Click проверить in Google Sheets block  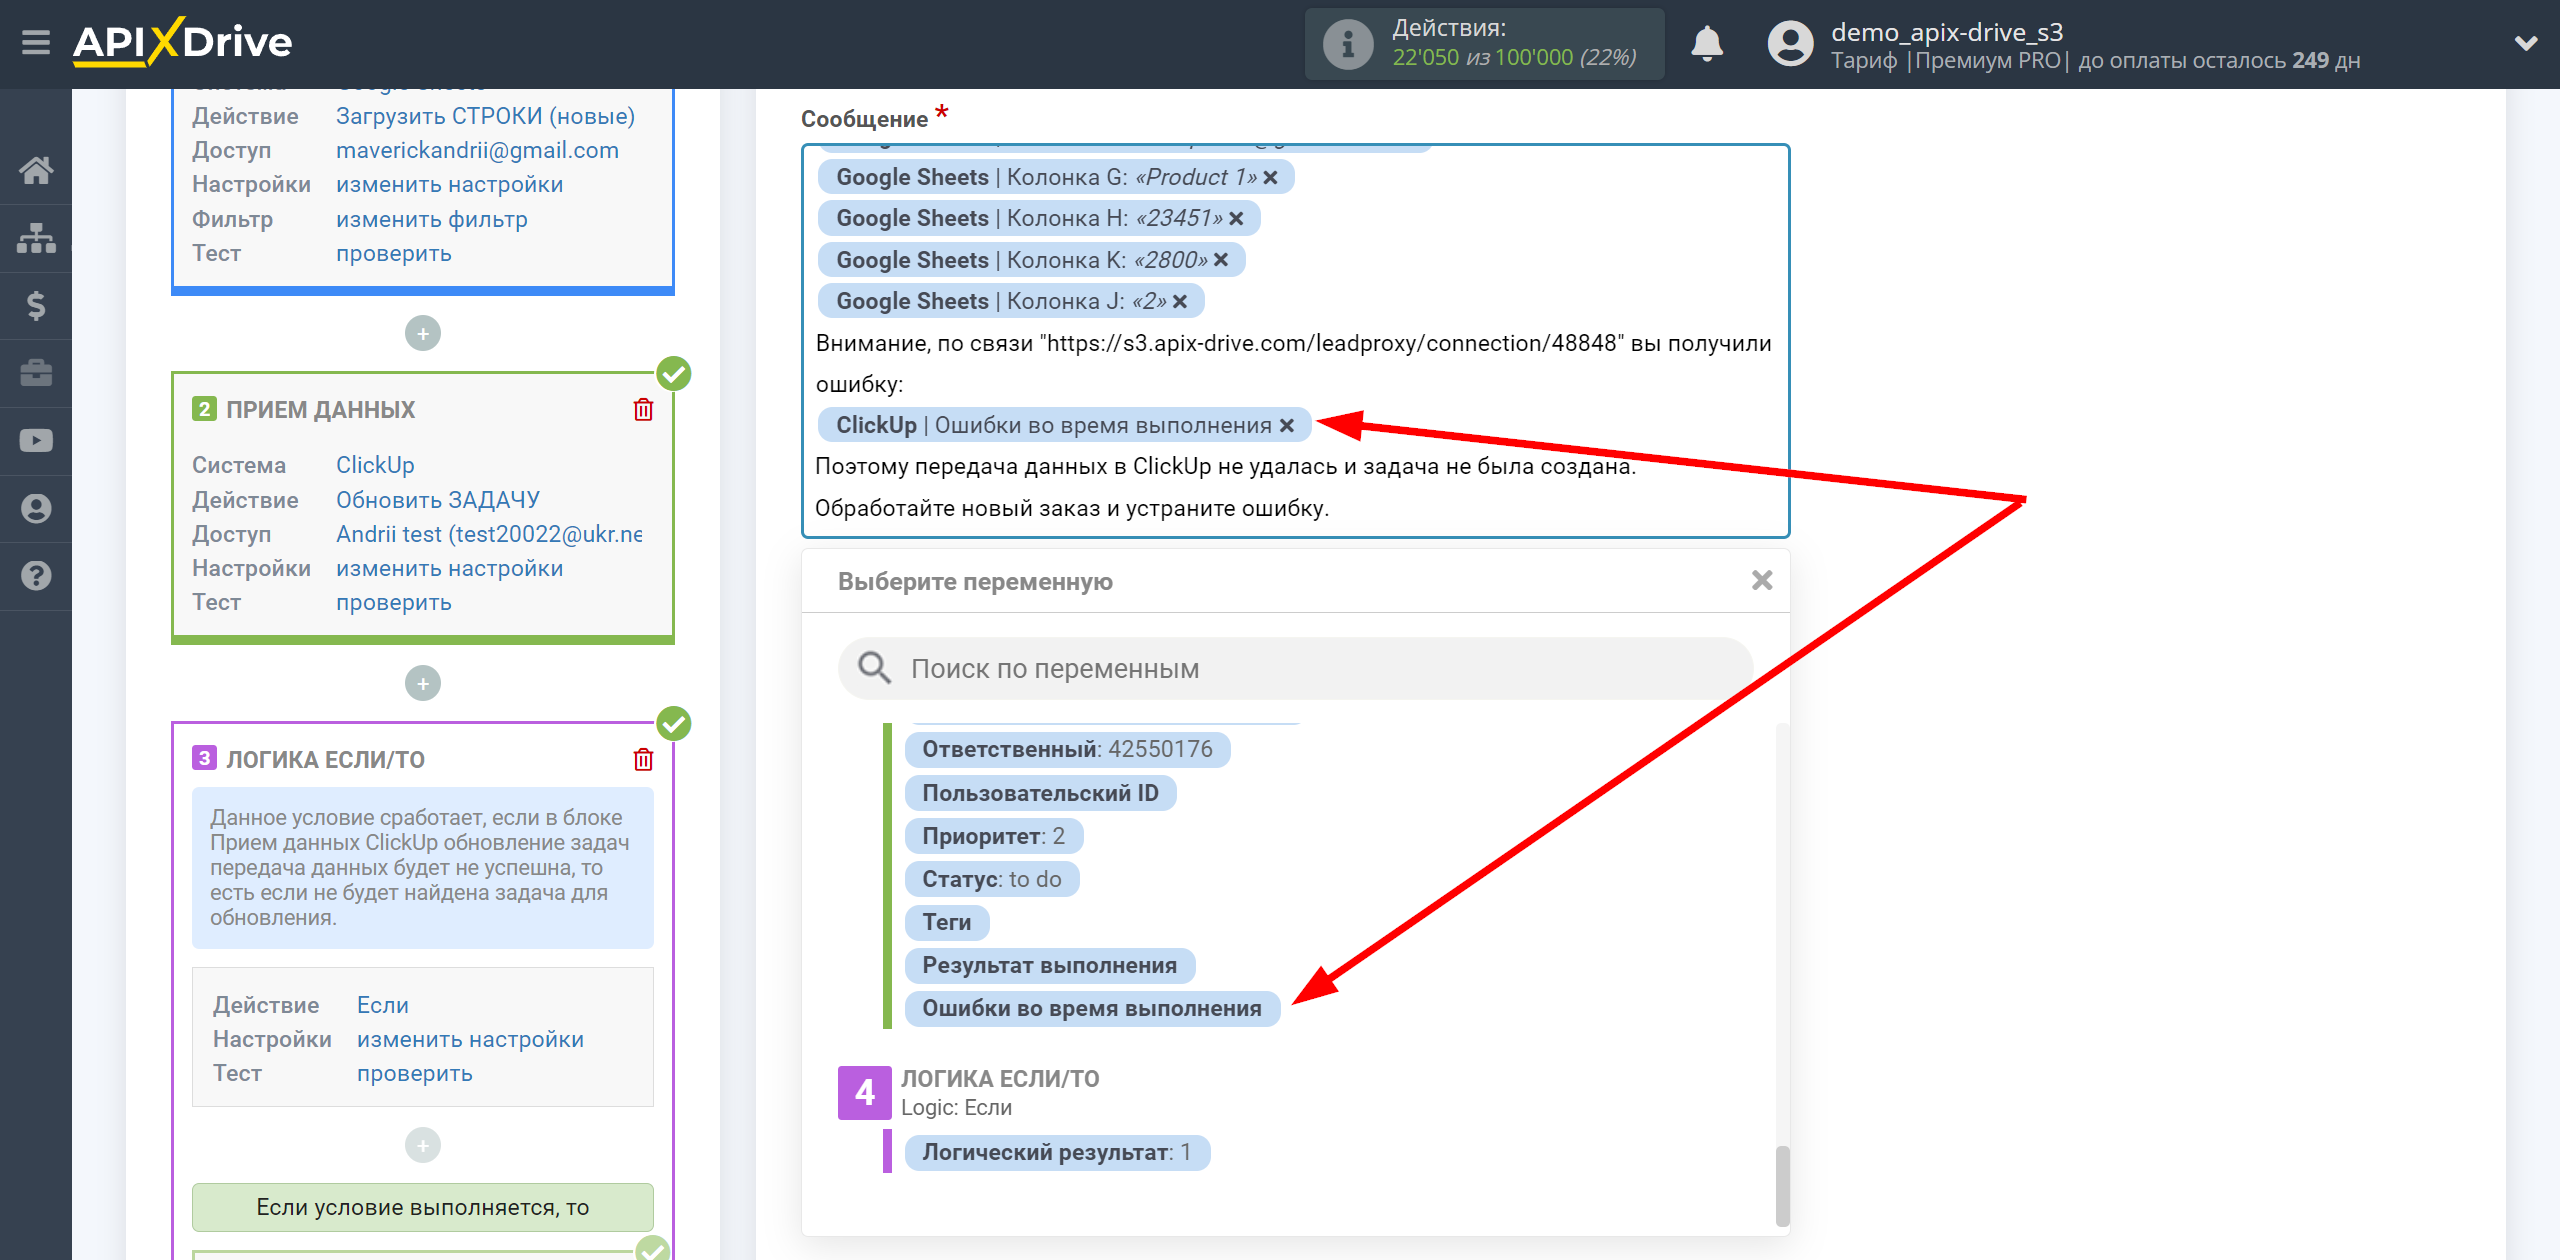click(x=393, y=253)
